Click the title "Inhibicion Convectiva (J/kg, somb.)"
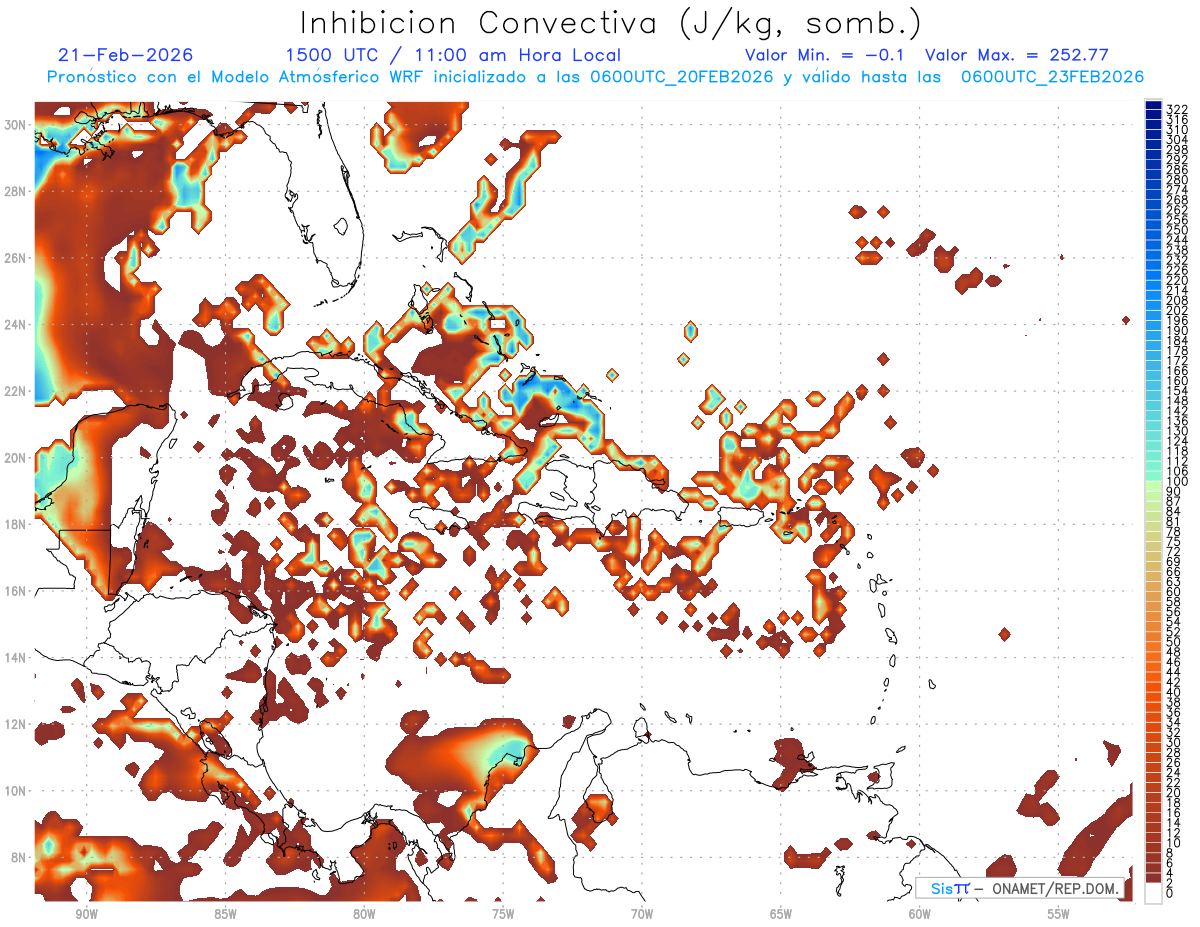This screenshot has height=927, width=1200. coord(611,23)
